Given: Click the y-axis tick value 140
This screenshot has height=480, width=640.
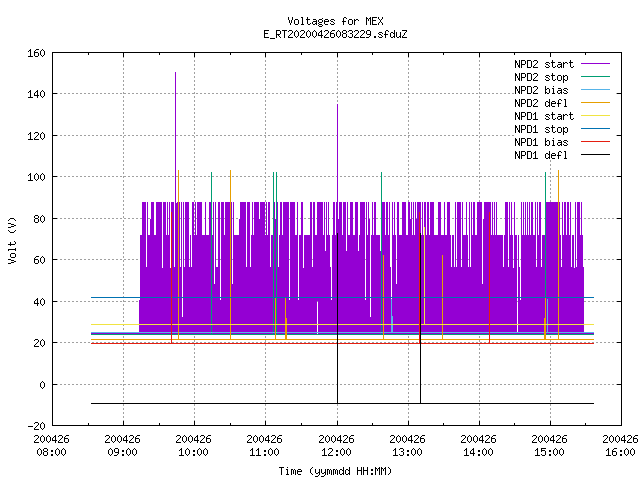Looking at the screenshot, I should (x=36, y=94).
